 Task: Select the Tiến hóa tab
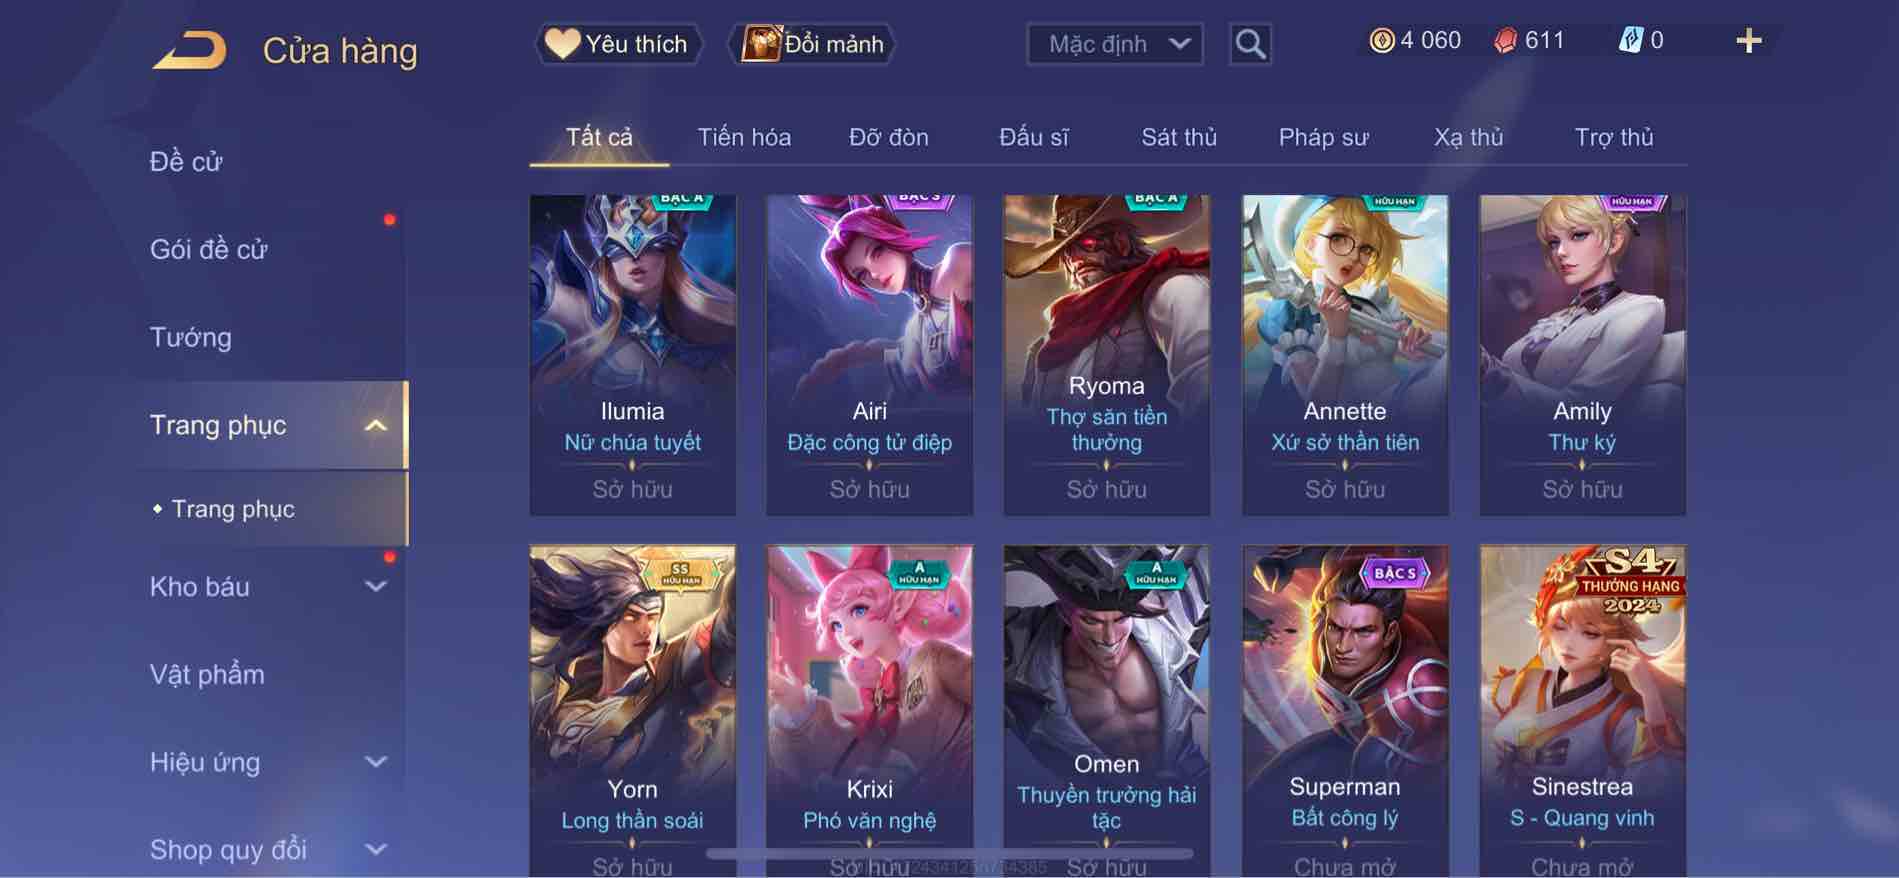[x=744, y=138]
